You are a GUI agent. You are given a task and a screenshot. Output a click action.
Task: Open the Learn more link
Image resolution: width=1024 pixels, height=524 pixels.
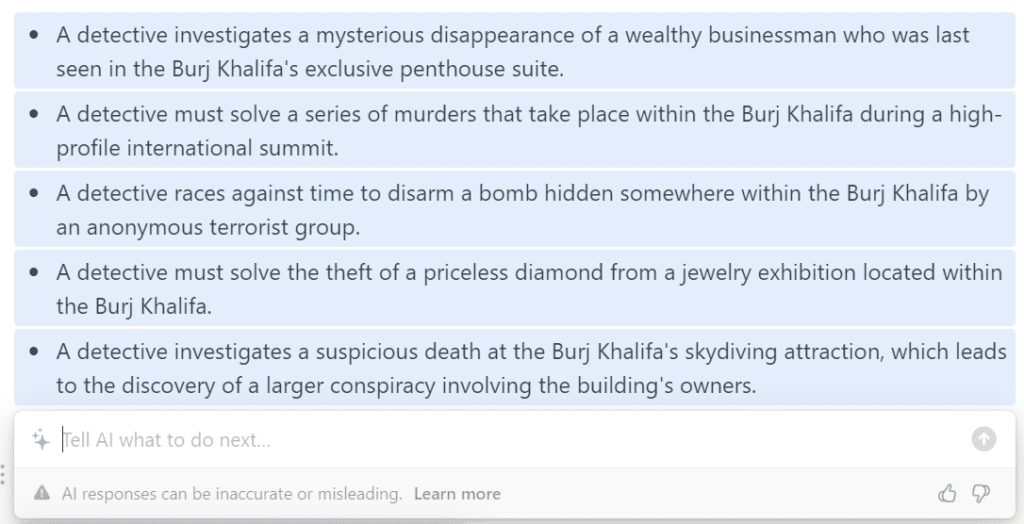pyautogui.click(x=457, y=493)
